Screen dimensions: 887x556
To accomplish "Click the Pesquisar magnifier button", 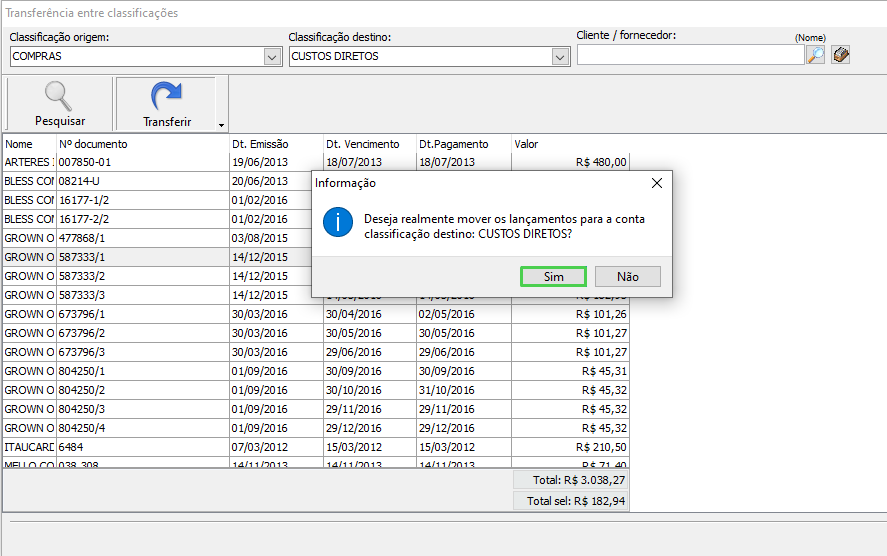I will tap(59, 104).
